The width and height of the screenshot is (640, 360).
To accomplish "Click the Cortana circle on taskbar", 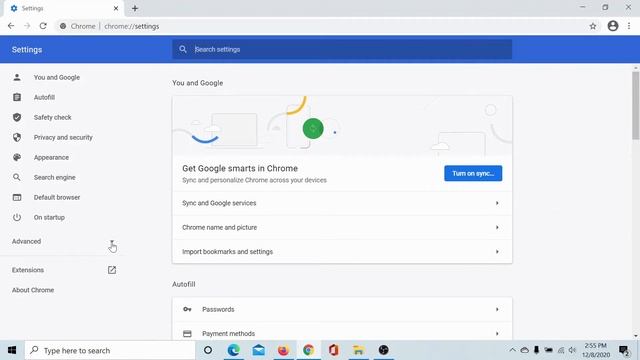I will click(x=208, y=350).
